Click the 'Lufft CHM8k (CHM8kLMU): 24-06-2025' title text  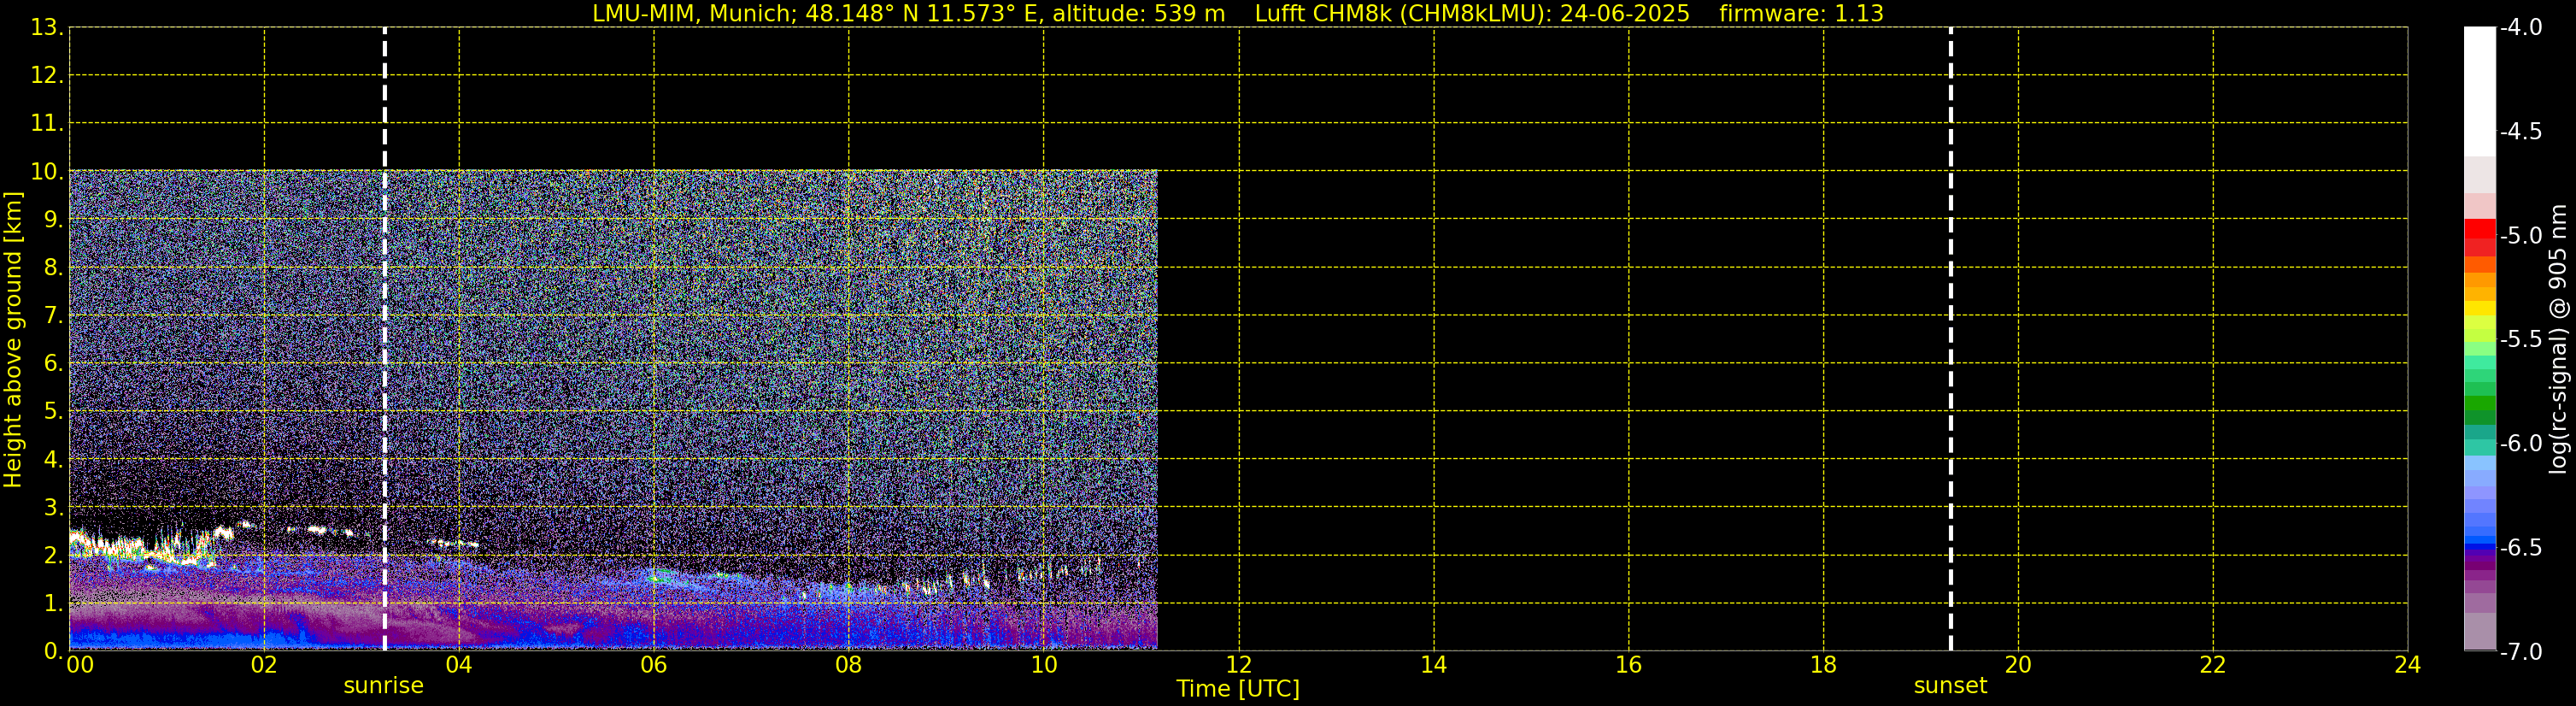[x=1472, y=14]
